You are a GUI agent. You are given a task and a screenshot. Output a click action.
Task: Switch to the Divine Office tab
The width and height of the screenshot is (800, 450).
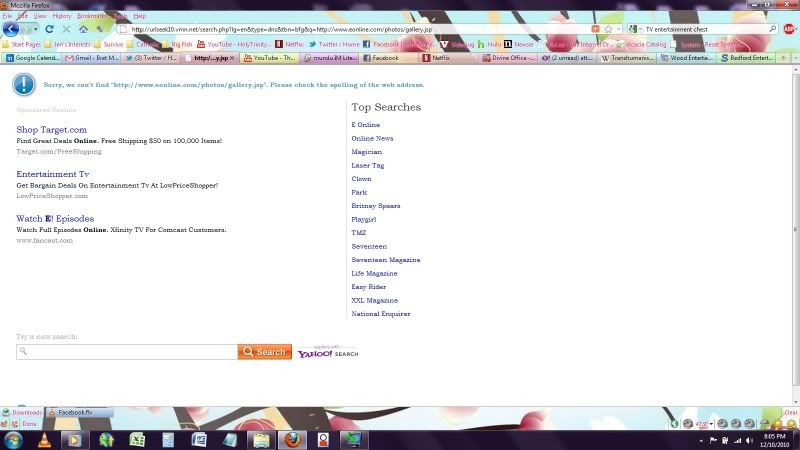click(509, 58)
